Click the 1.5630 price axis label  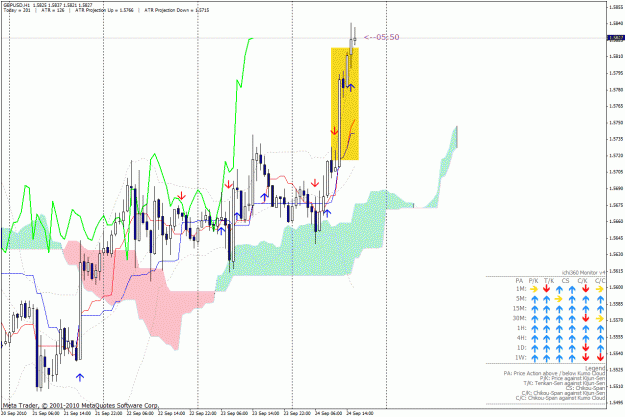(x=616, y=254)
